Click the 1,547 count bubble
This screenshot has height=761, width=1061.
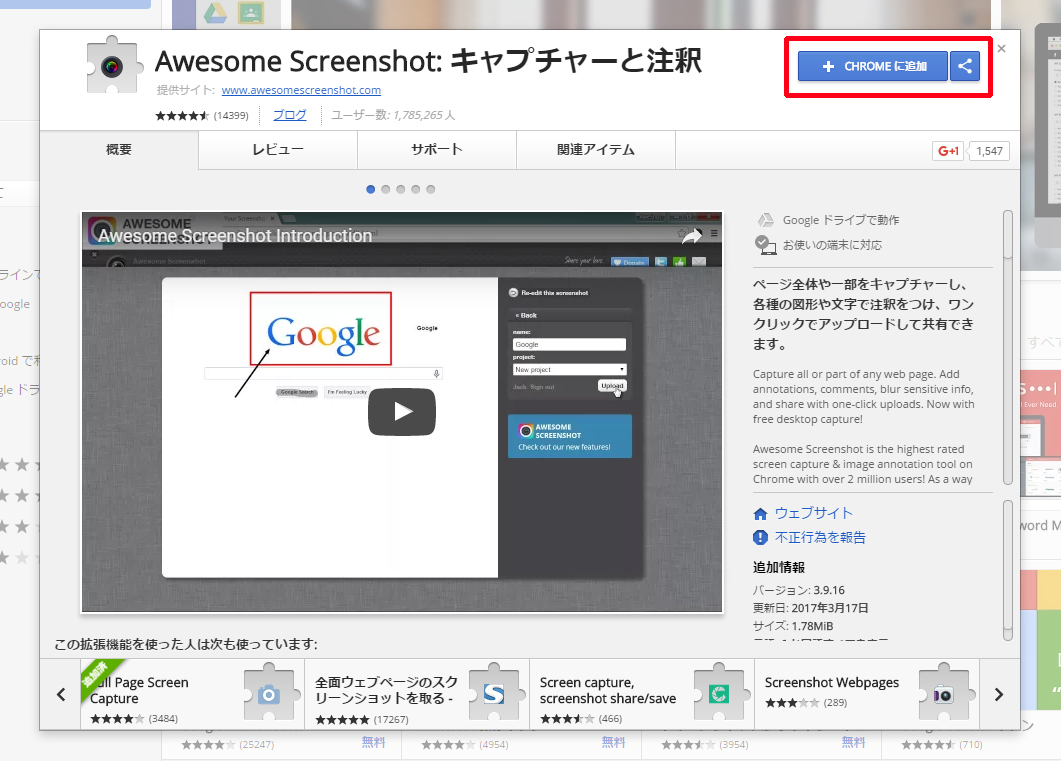click(989, 151)
